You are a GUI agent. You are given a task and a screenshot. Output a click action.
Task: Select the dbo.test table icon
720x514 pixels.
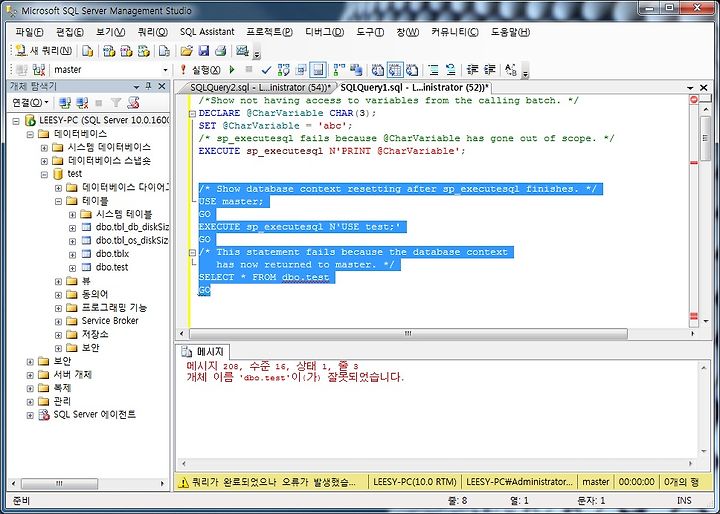pyautogui.click(x=86, y=267)
